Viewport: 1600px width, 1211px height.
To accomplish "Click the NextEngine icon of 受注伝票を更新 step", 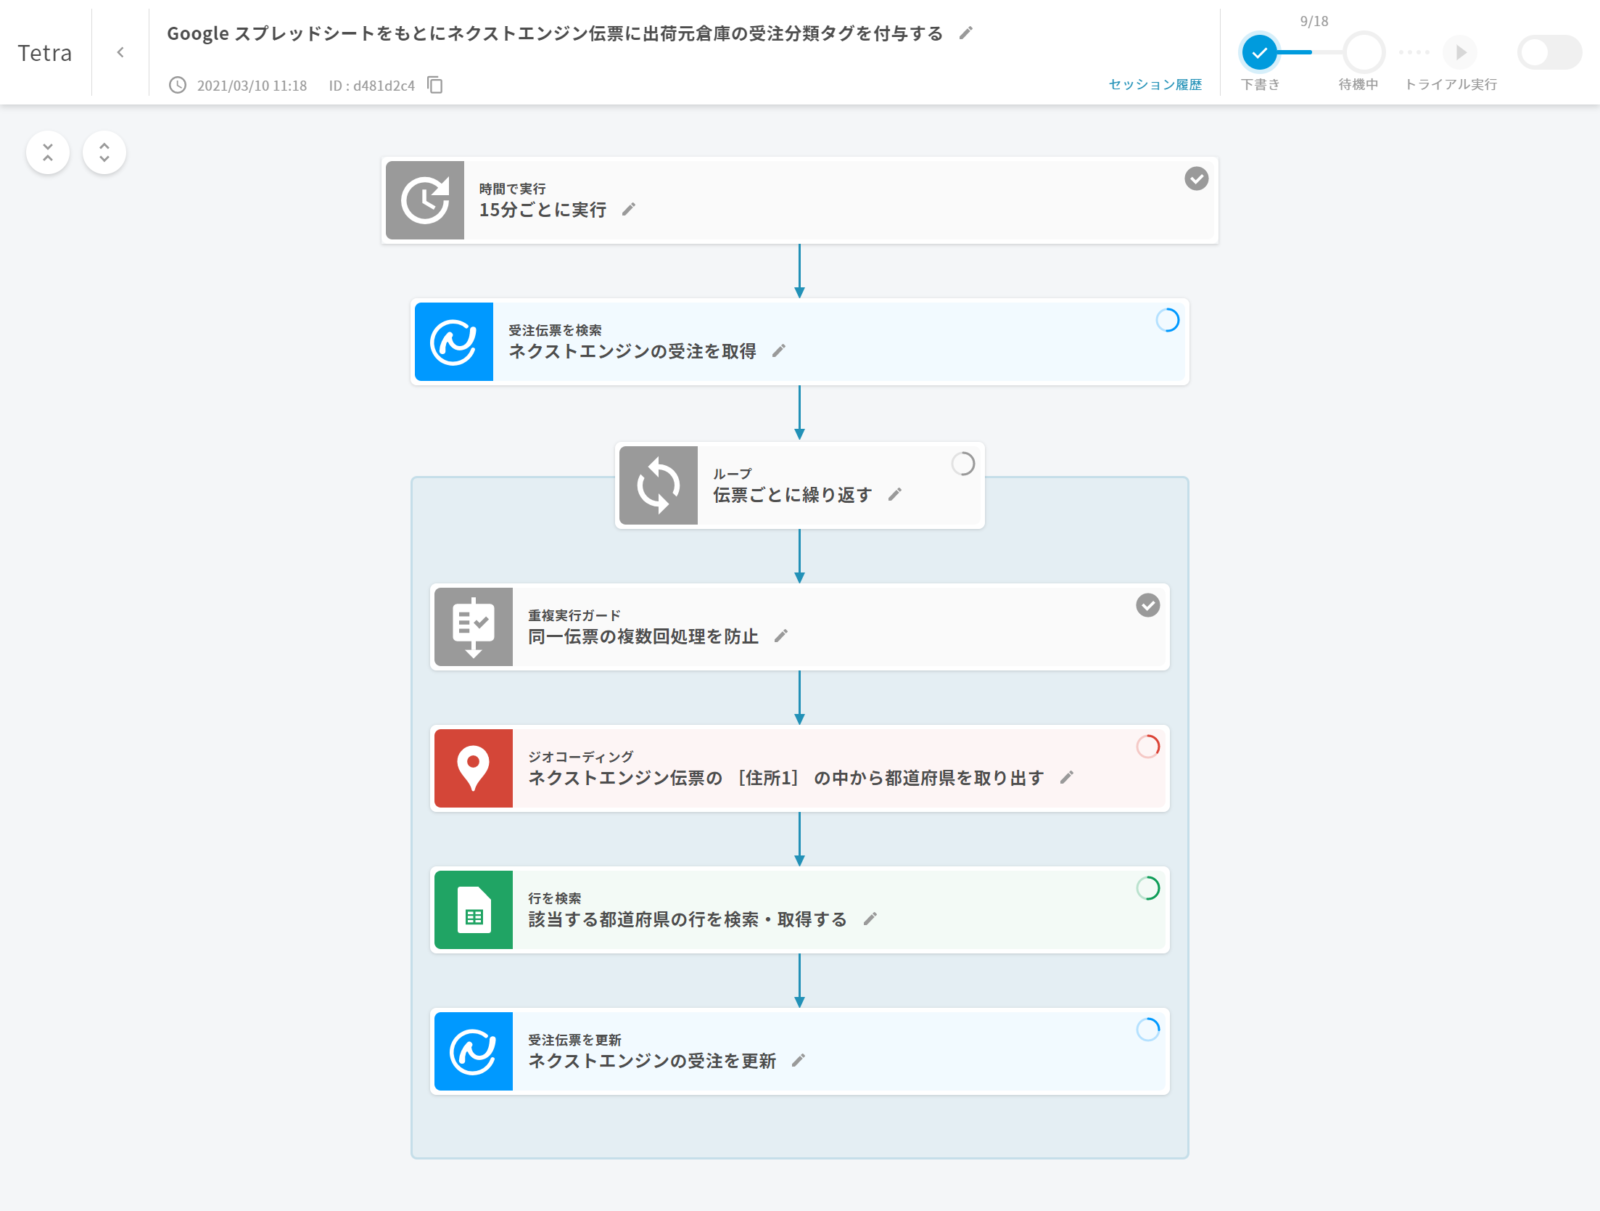I will pos(474,1051).
